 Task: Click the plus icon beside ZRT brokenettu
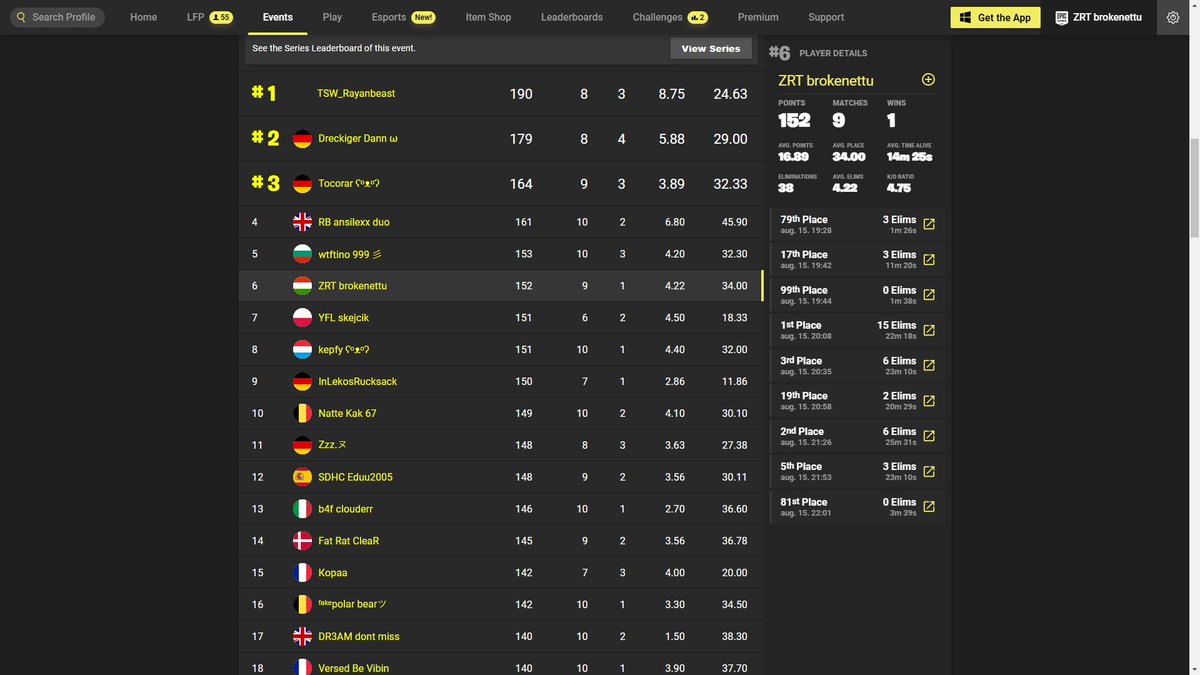[928, 80]
